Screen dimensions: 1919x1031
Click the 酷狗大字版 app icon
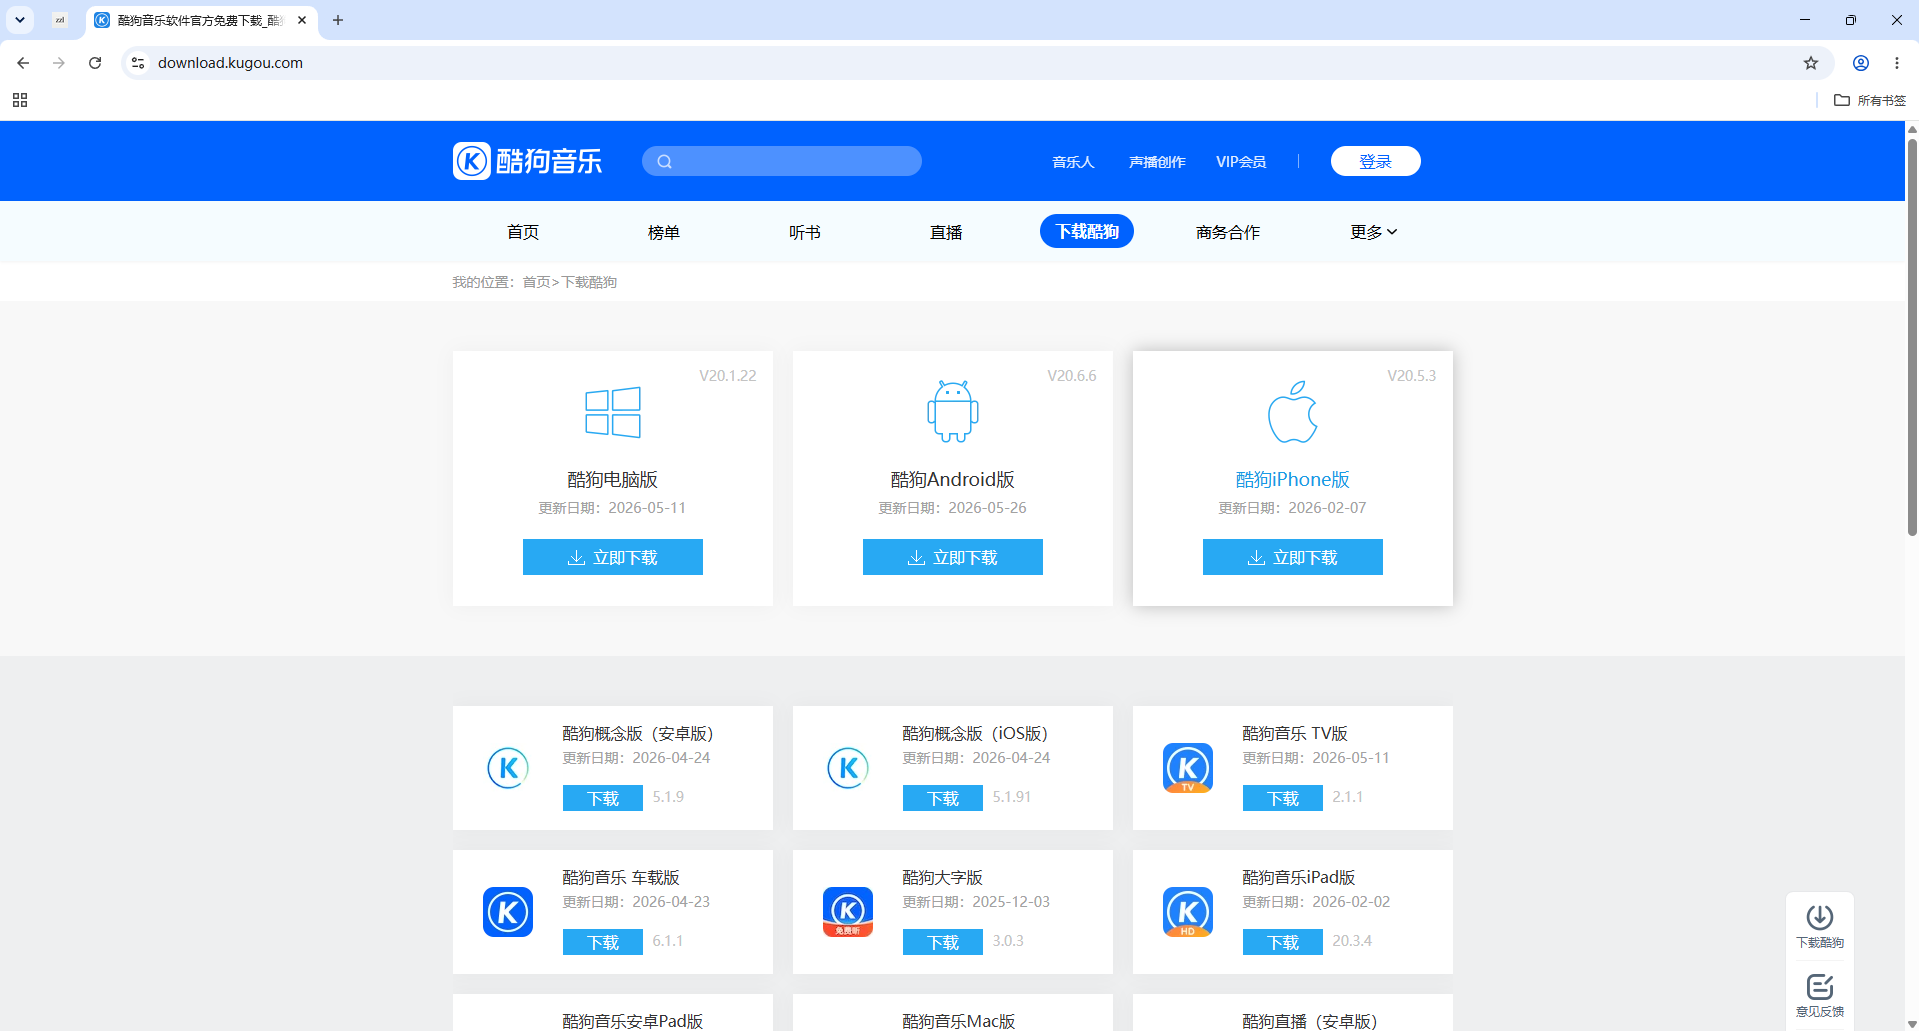tap(848, 912)
